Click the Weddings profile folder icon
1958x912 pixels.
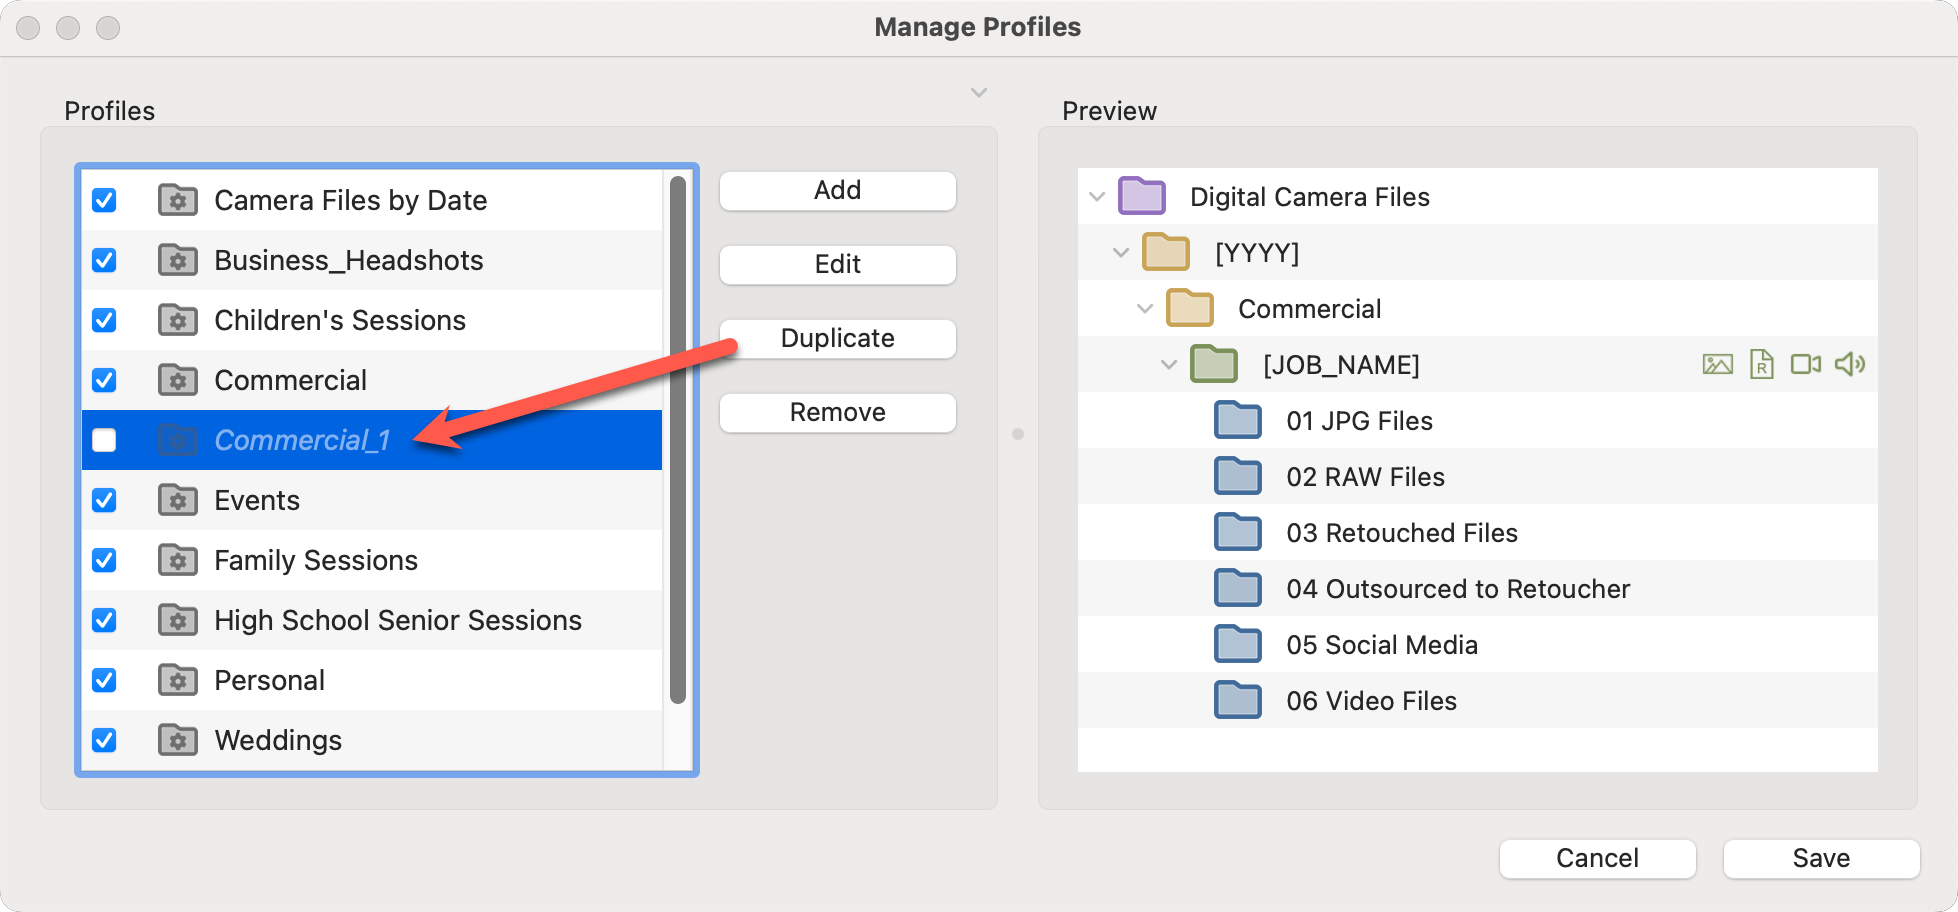178,740
